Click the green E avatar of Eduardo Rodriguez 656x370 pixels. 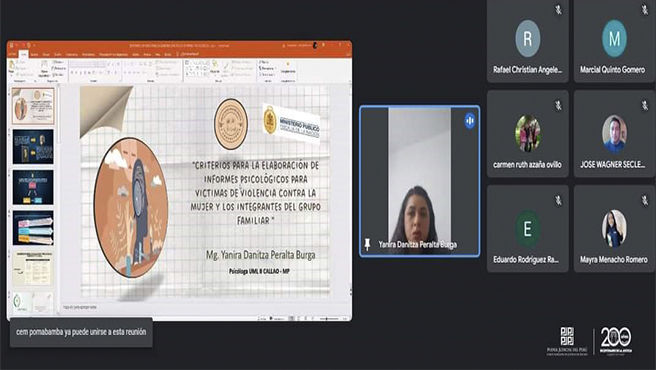point(528,229)
